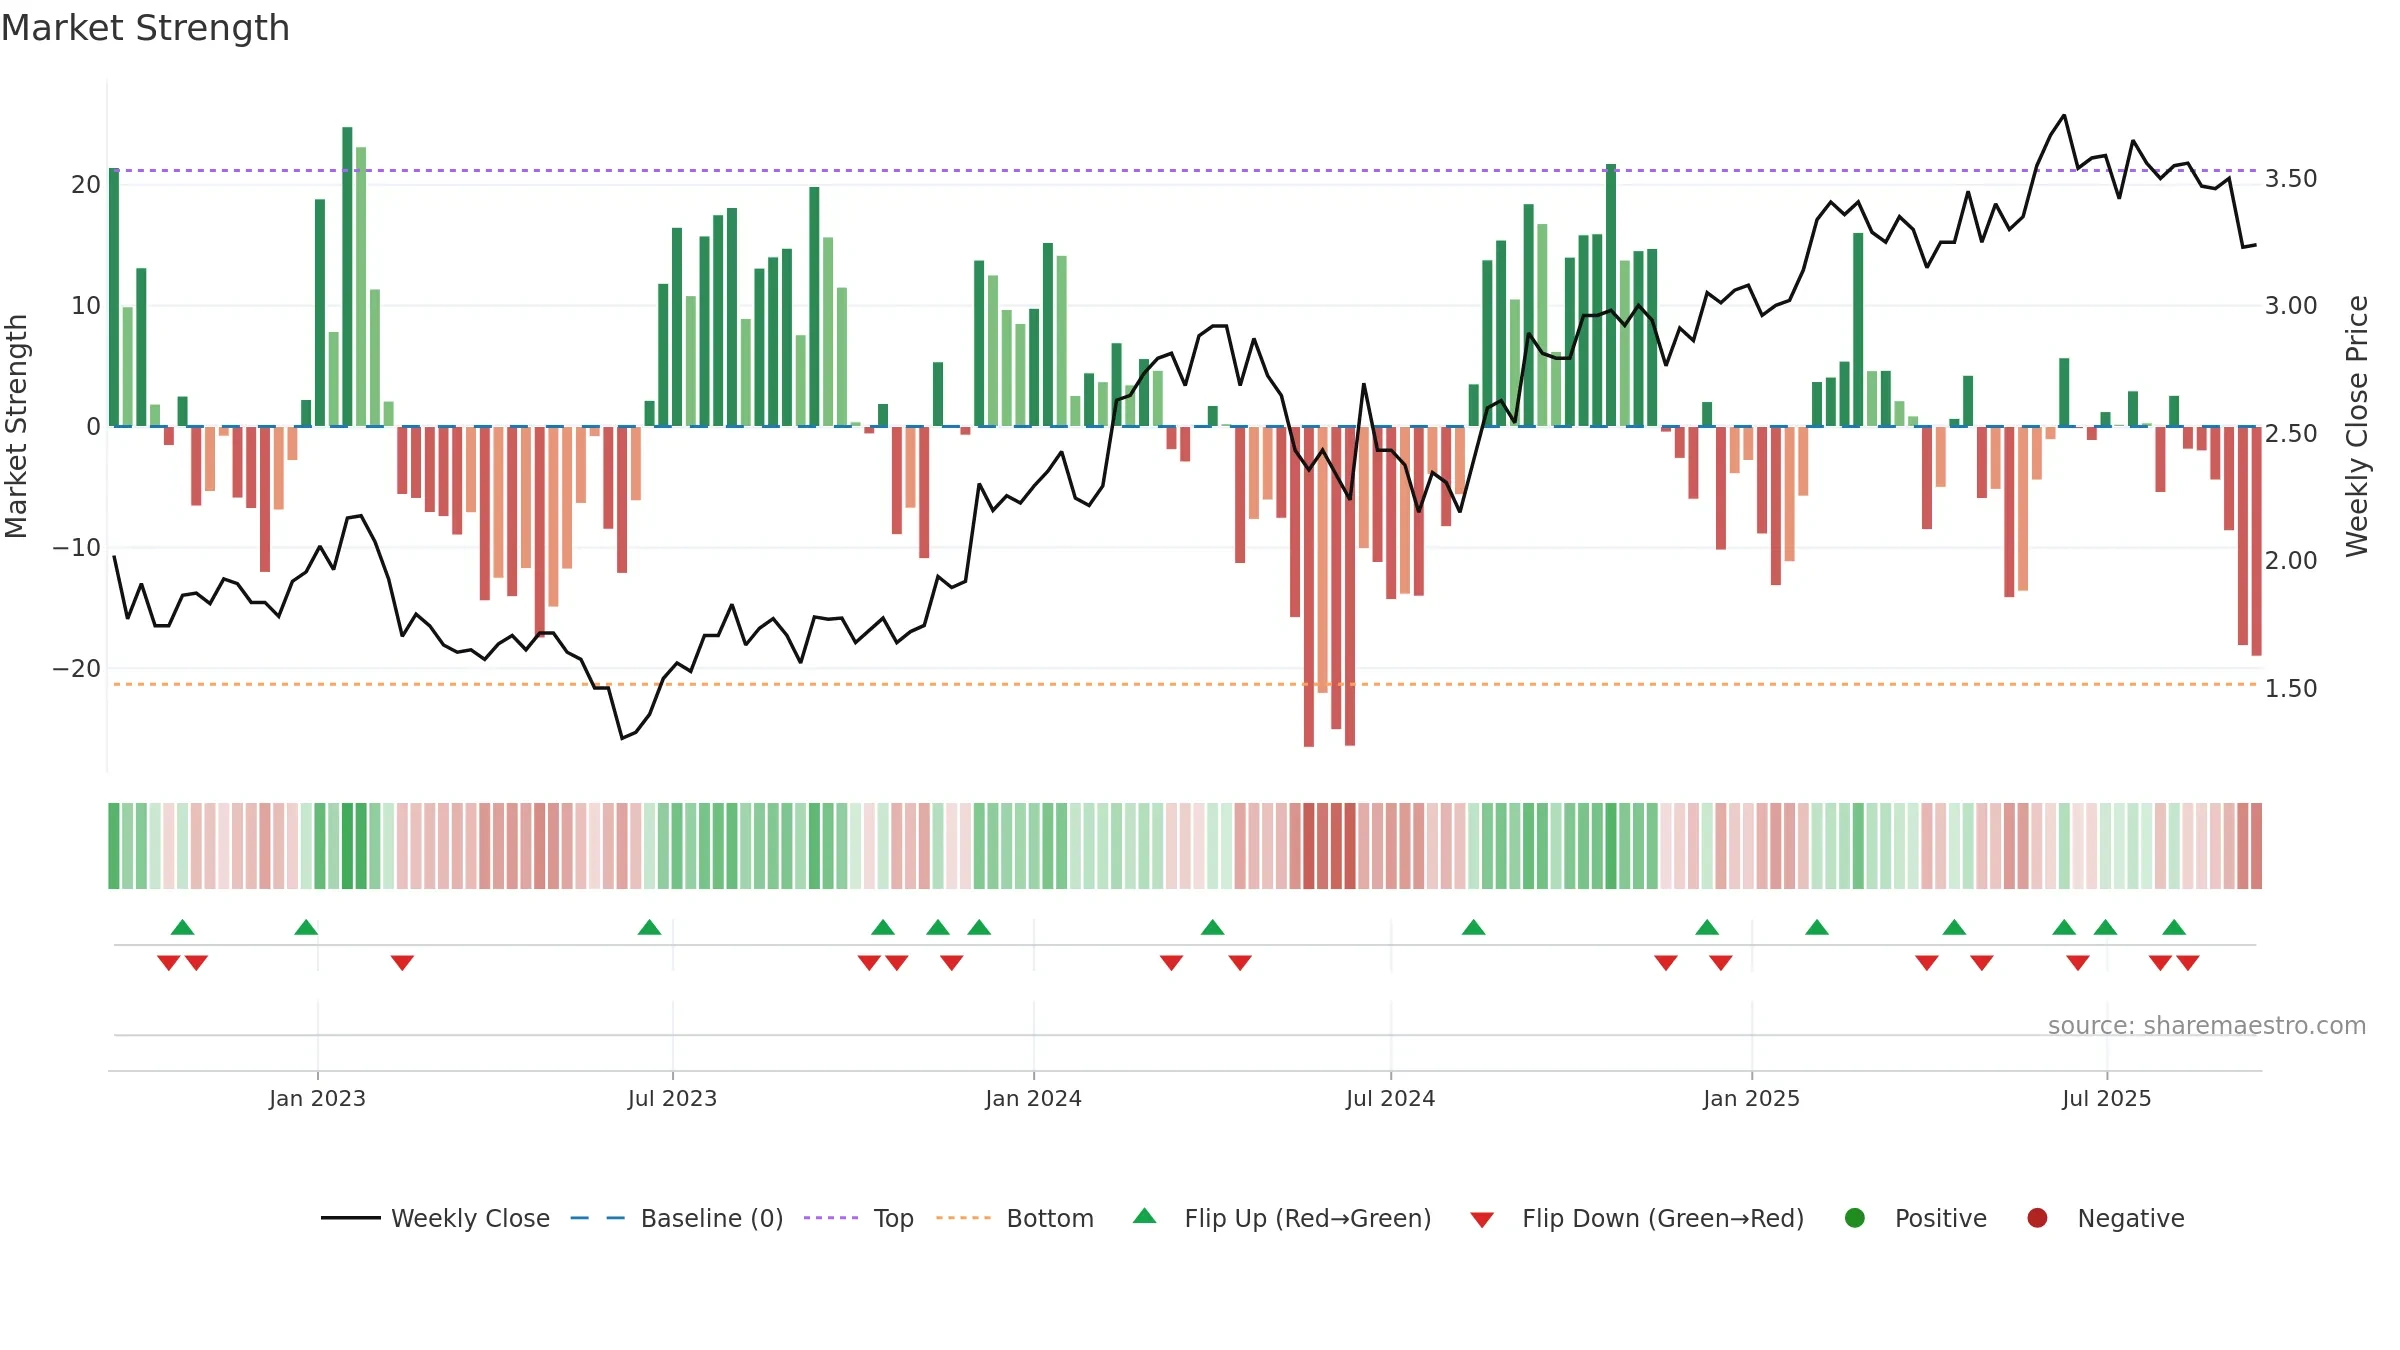
Task: Click the Weekly Close Price axis title
Action: (2357, 426)
